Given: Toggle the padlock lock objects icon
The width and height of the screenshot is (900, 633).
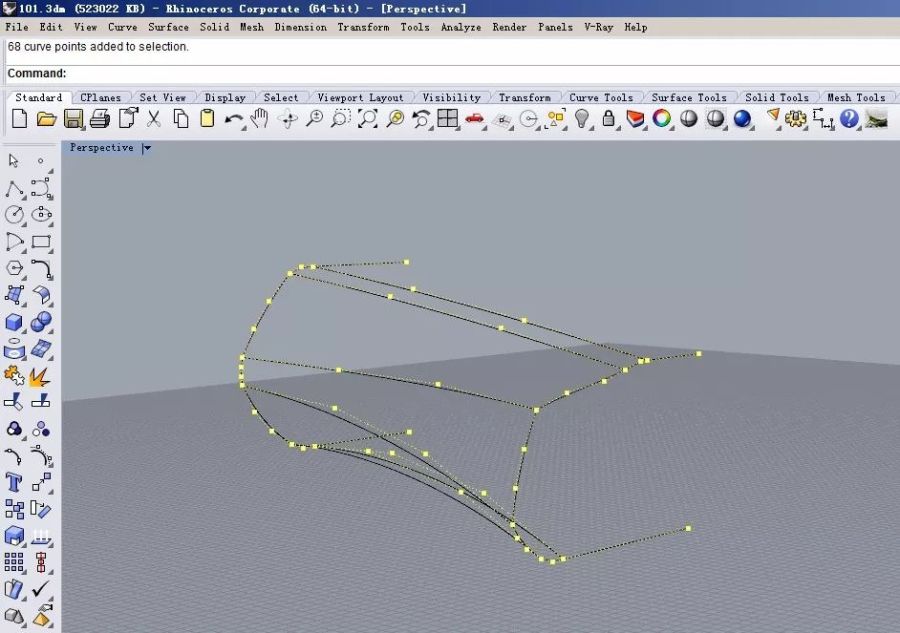Looking at the screenshot, I should (608, 119).
